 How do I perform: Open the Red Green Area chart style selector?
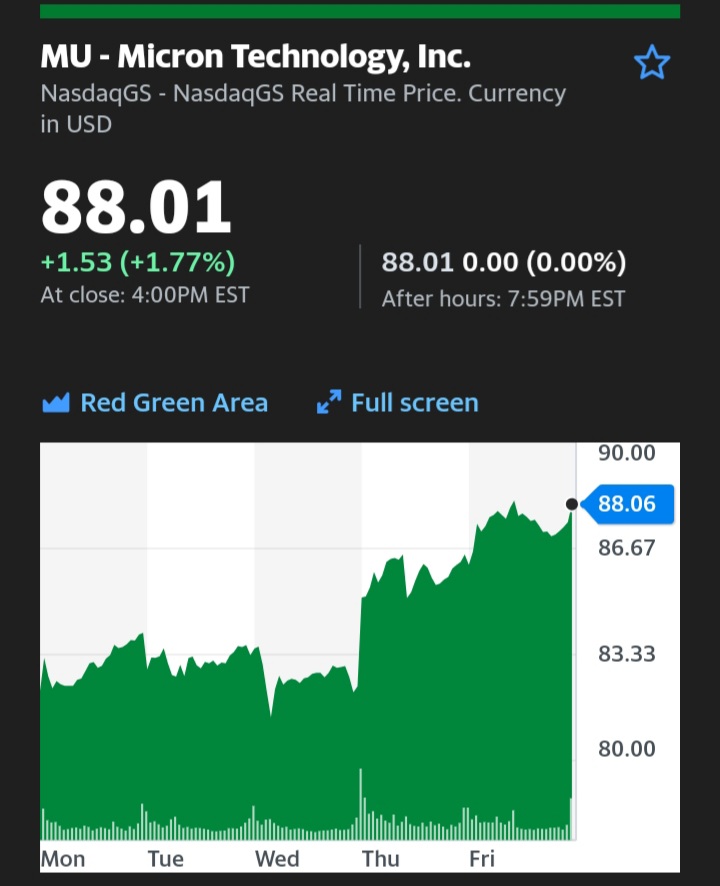[x=173, y=403]
